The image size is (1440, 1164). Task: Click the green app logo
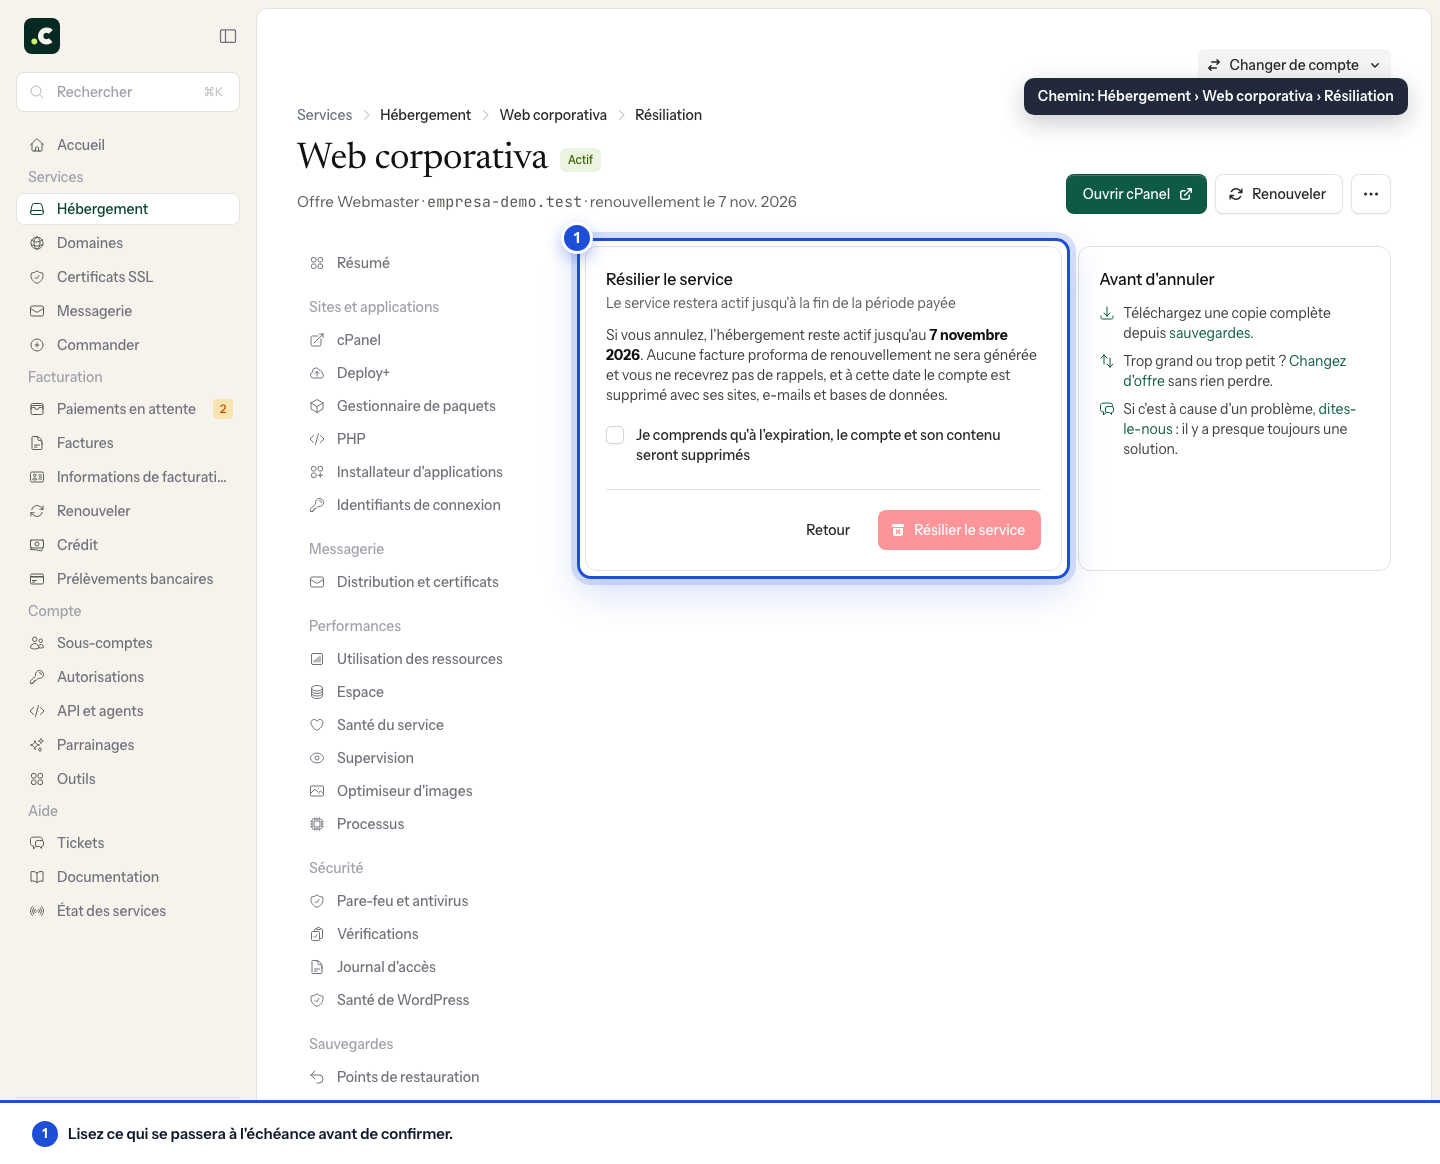point(42,36)
